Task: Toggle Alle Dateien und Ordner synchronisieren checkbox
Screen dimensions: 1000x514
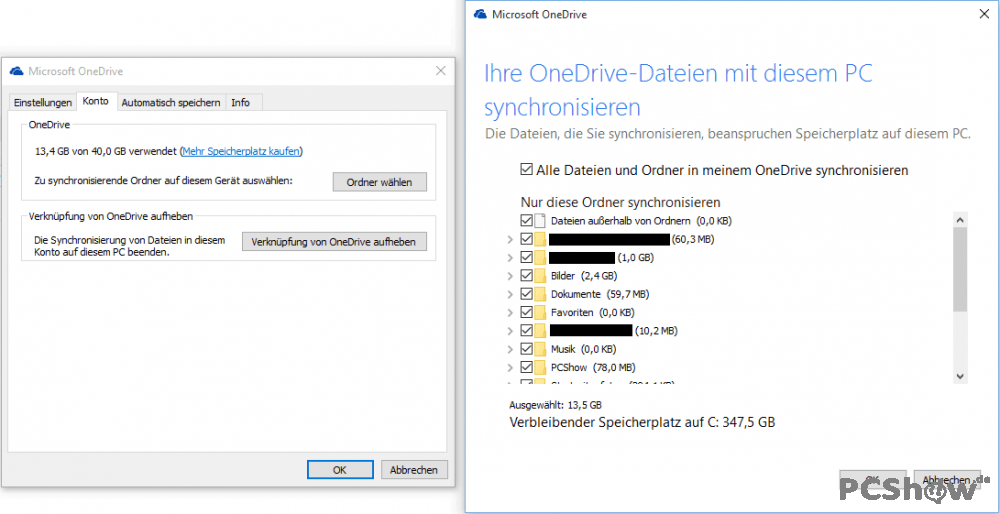Action: 527,170
